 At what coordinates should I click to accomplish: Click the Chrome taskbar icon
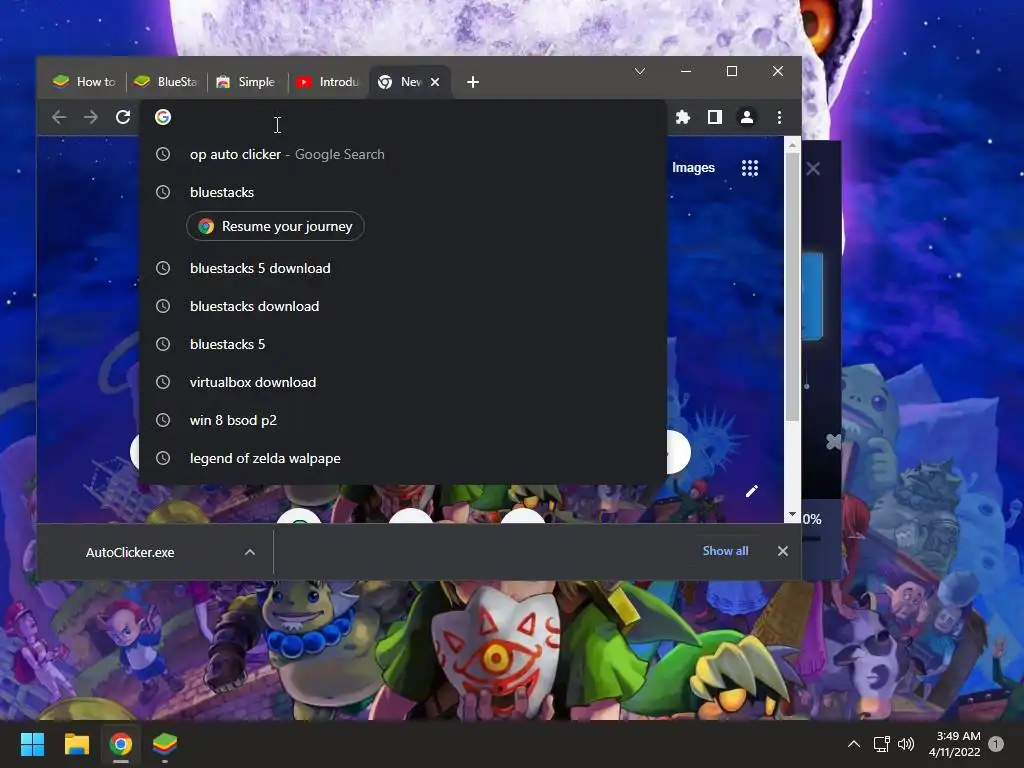[x=121, y=744]
